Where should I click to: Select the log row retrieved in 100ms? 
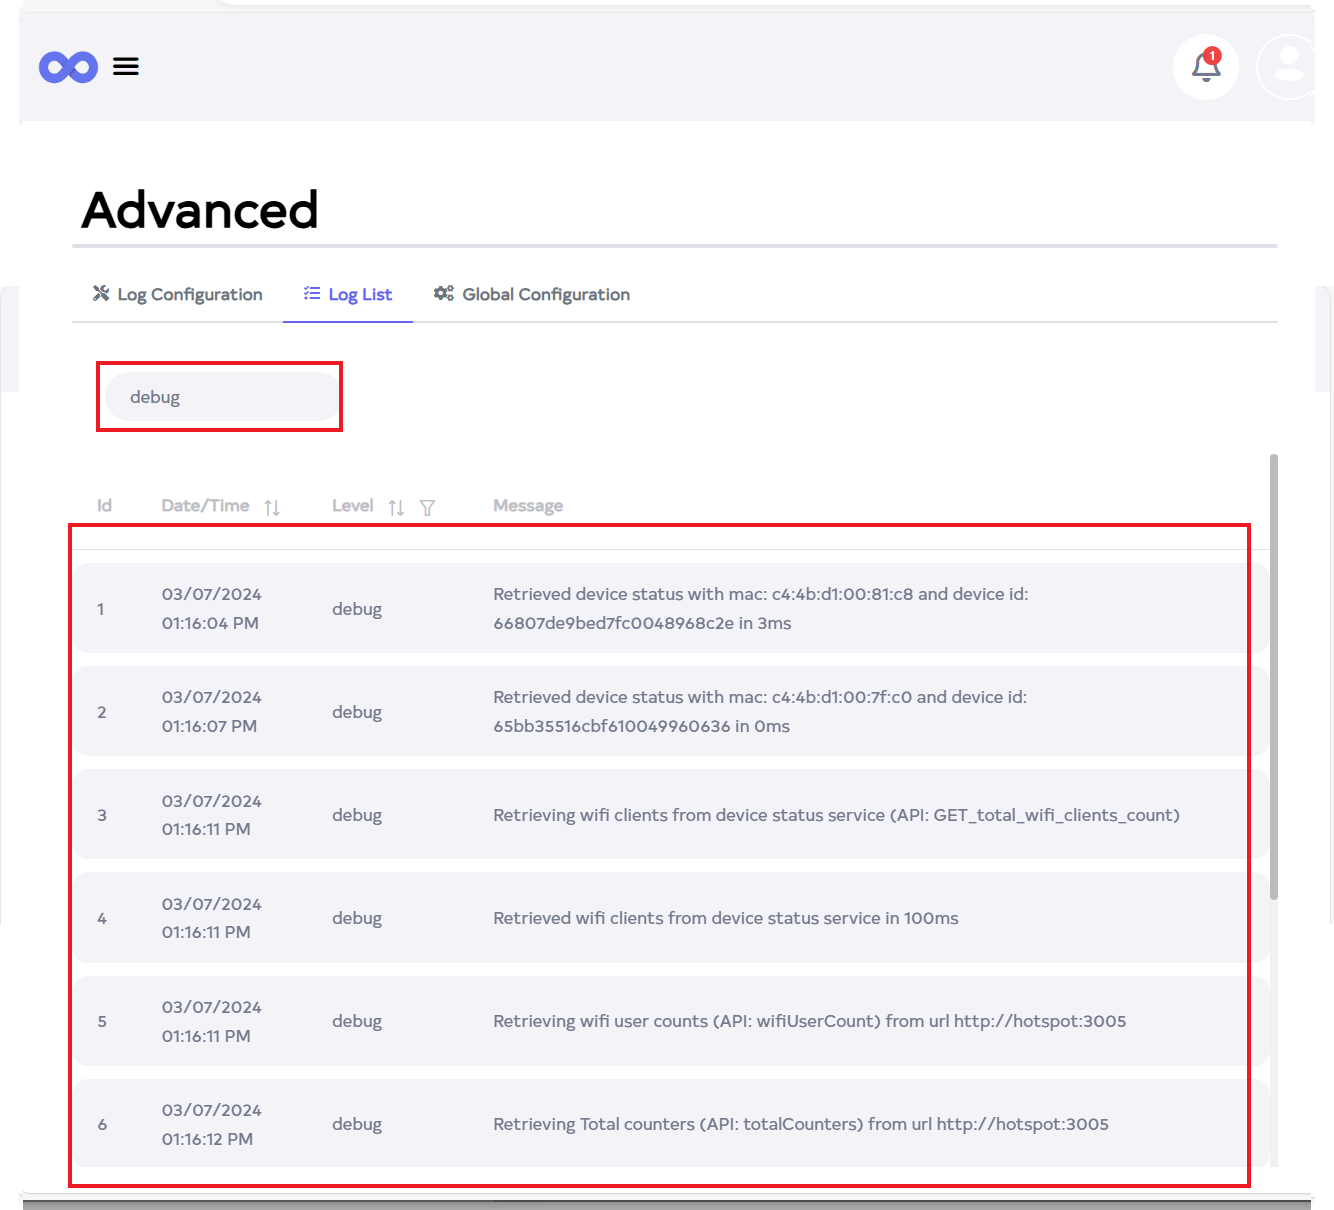[x=725, y=918]
